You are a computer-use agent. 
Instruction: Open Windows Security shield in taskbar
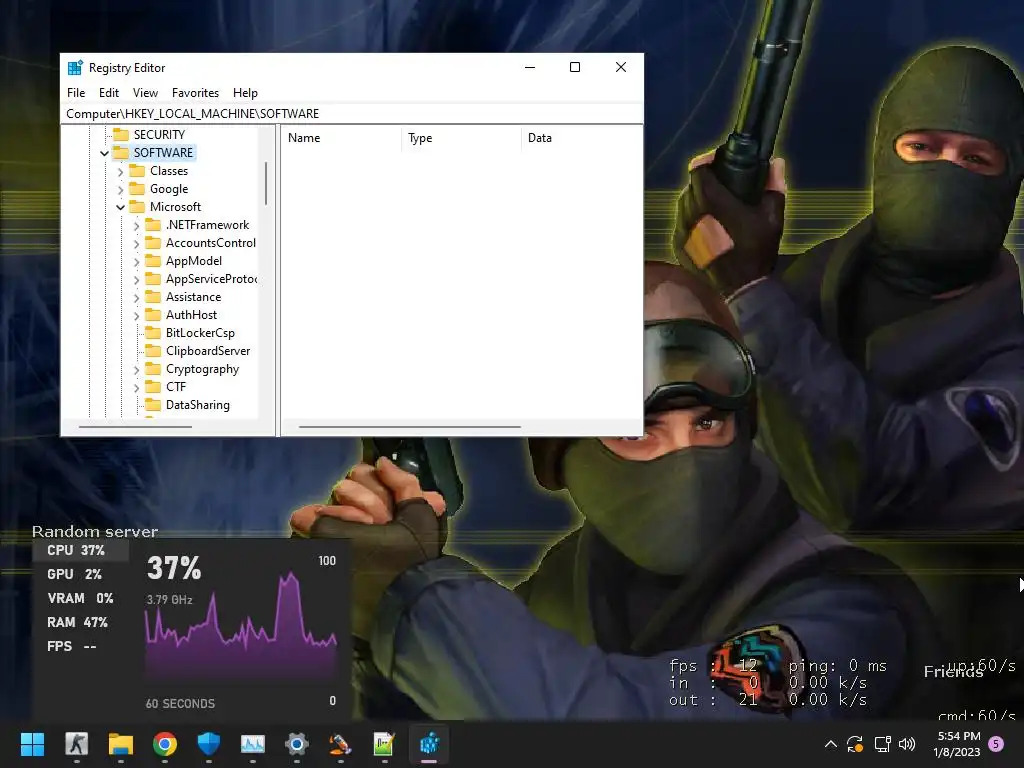click(208, 744)
